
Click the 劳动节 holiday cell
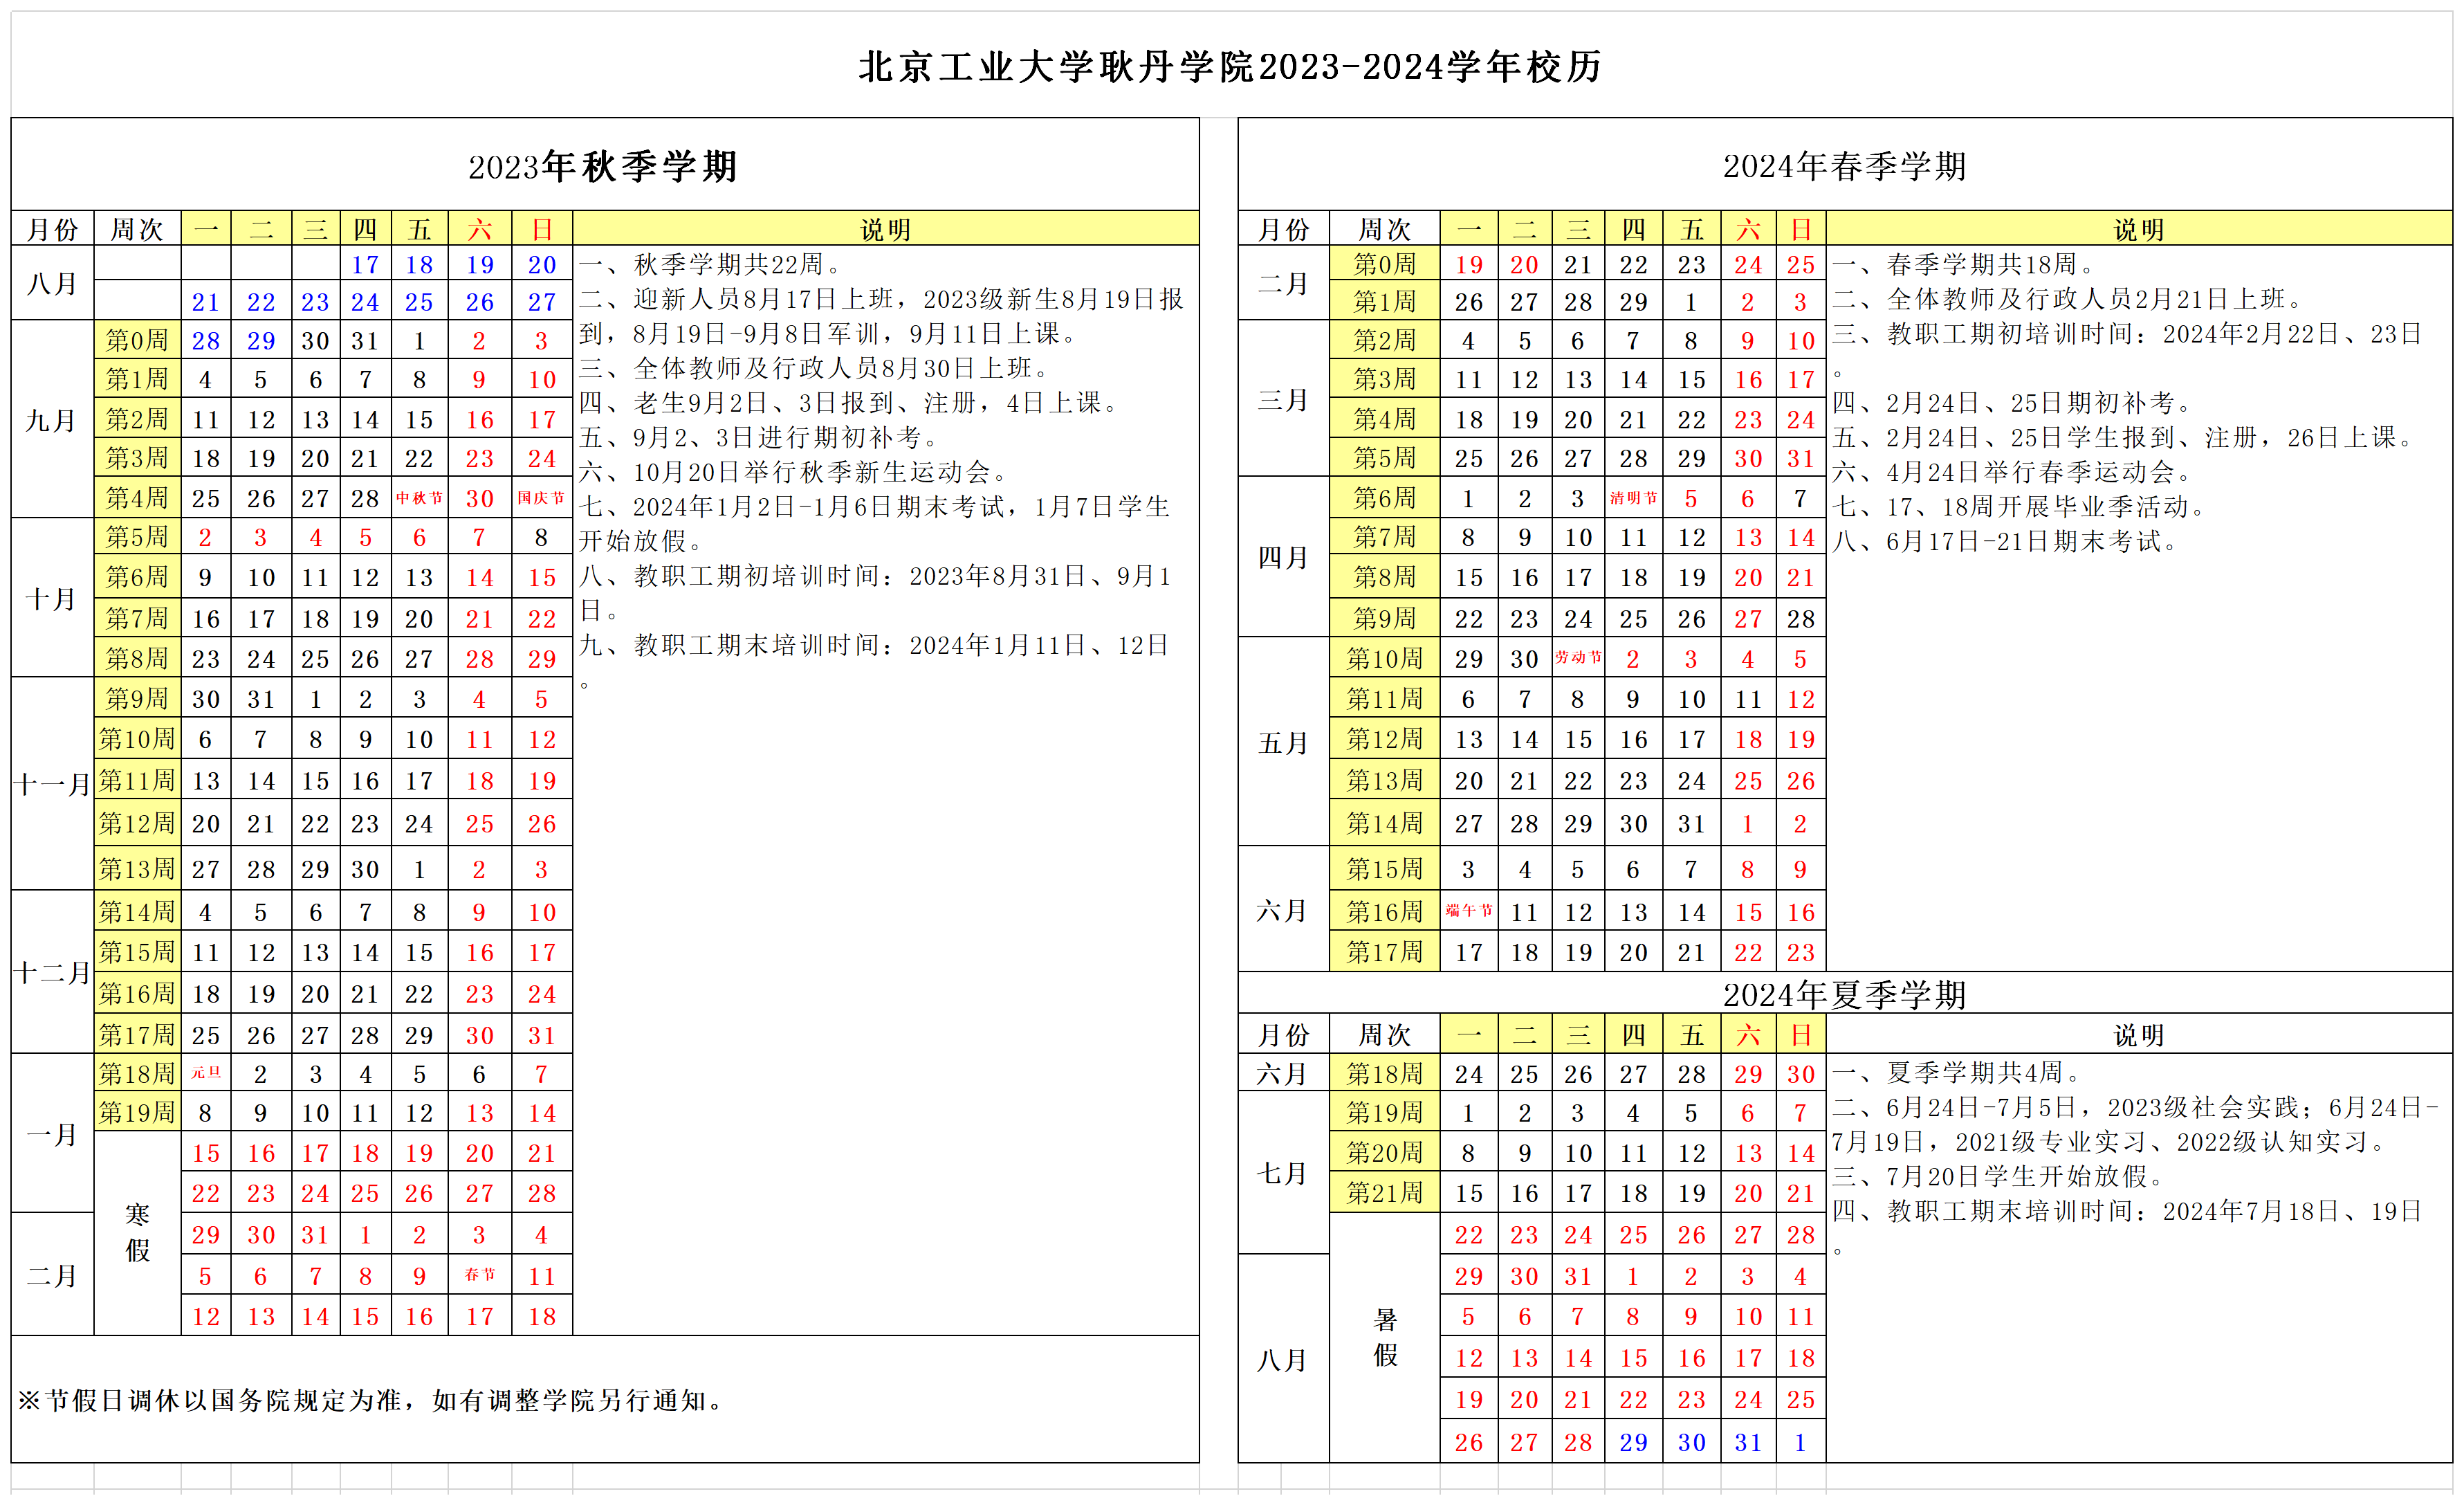tap(1578, 658)
